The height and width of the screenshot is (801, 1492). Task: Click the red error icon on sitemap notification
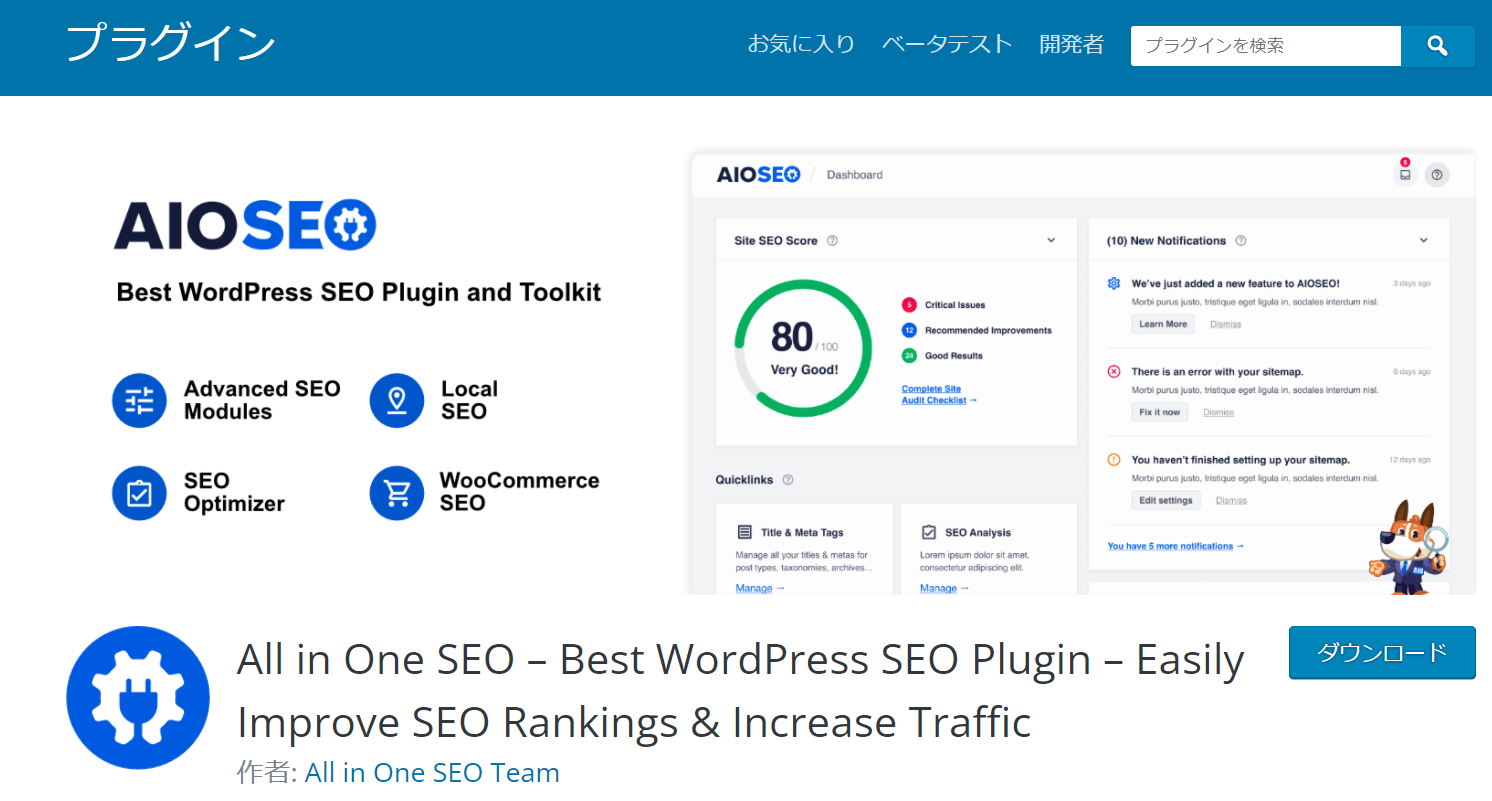1114,372
